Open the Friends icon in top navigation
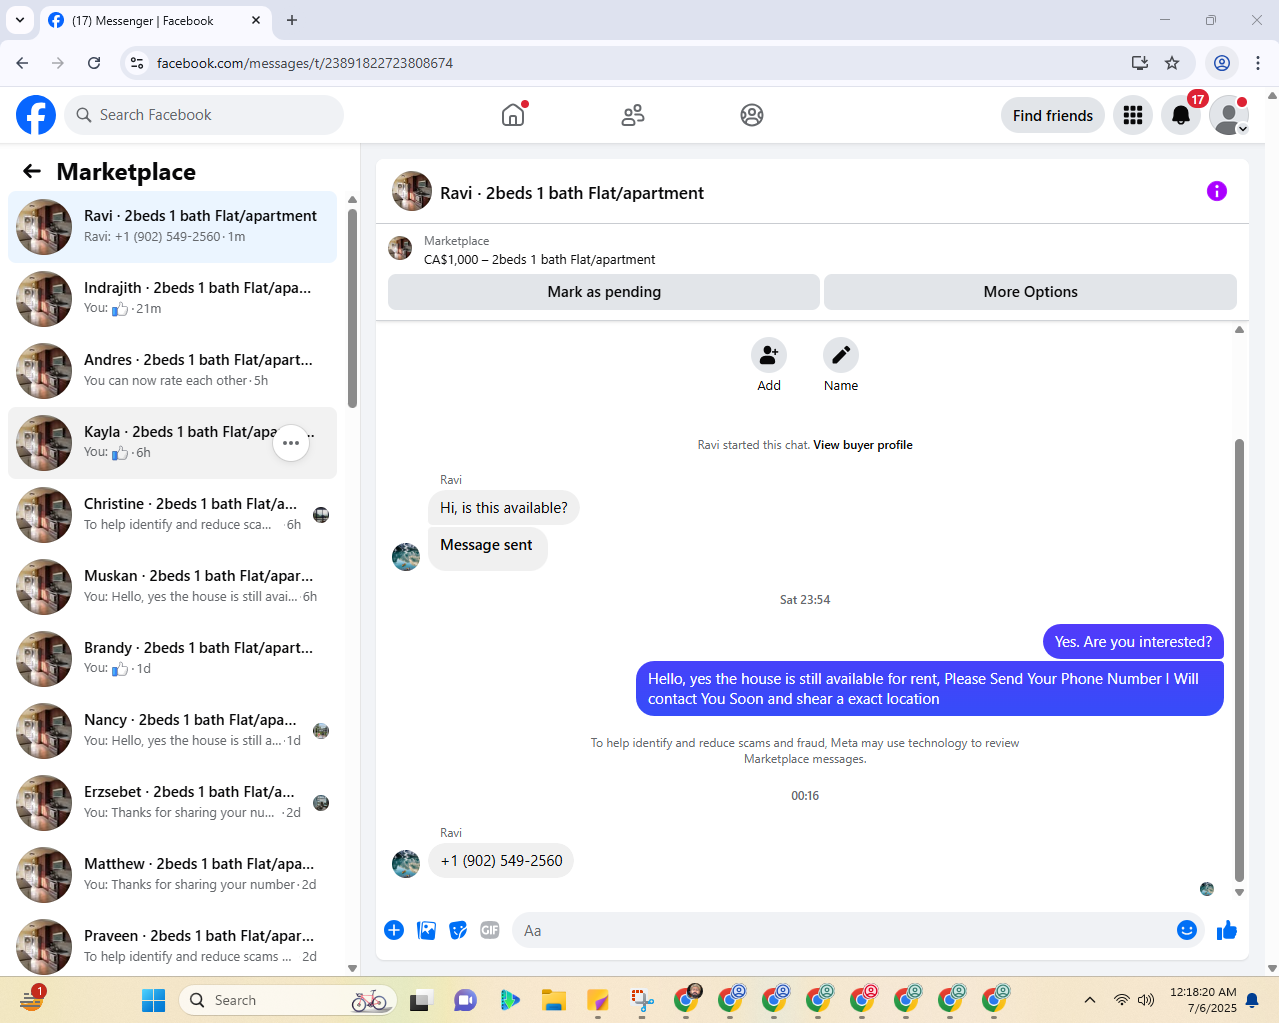The width and height of the screenshot is (1279, 1023). pos(633,115)
